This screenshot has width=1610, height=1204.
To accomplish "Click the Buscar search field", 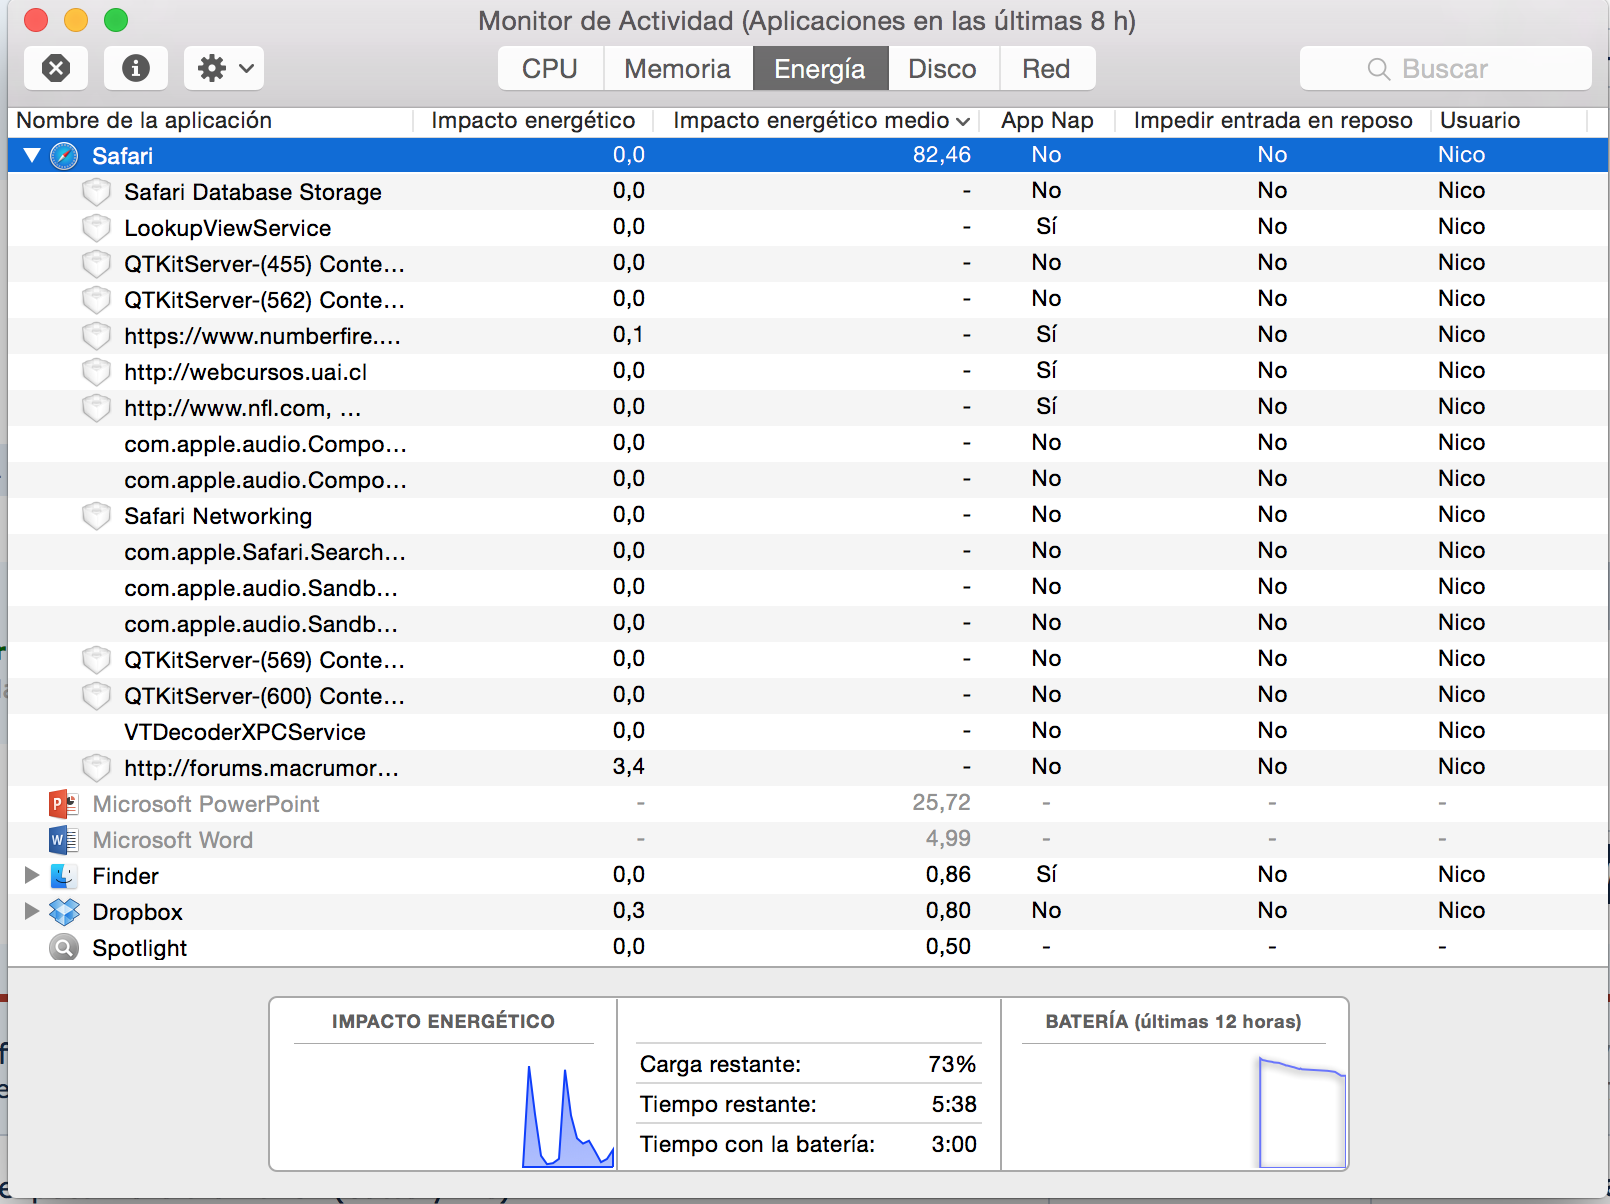I will 1445,68.
